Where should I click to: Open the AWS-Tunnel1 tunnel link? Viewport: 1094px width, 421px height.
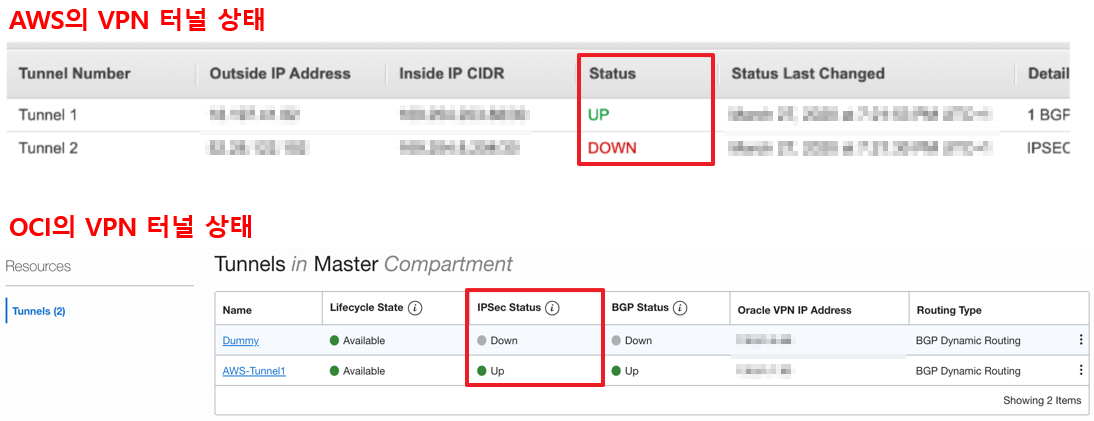[x=254, y=371]
